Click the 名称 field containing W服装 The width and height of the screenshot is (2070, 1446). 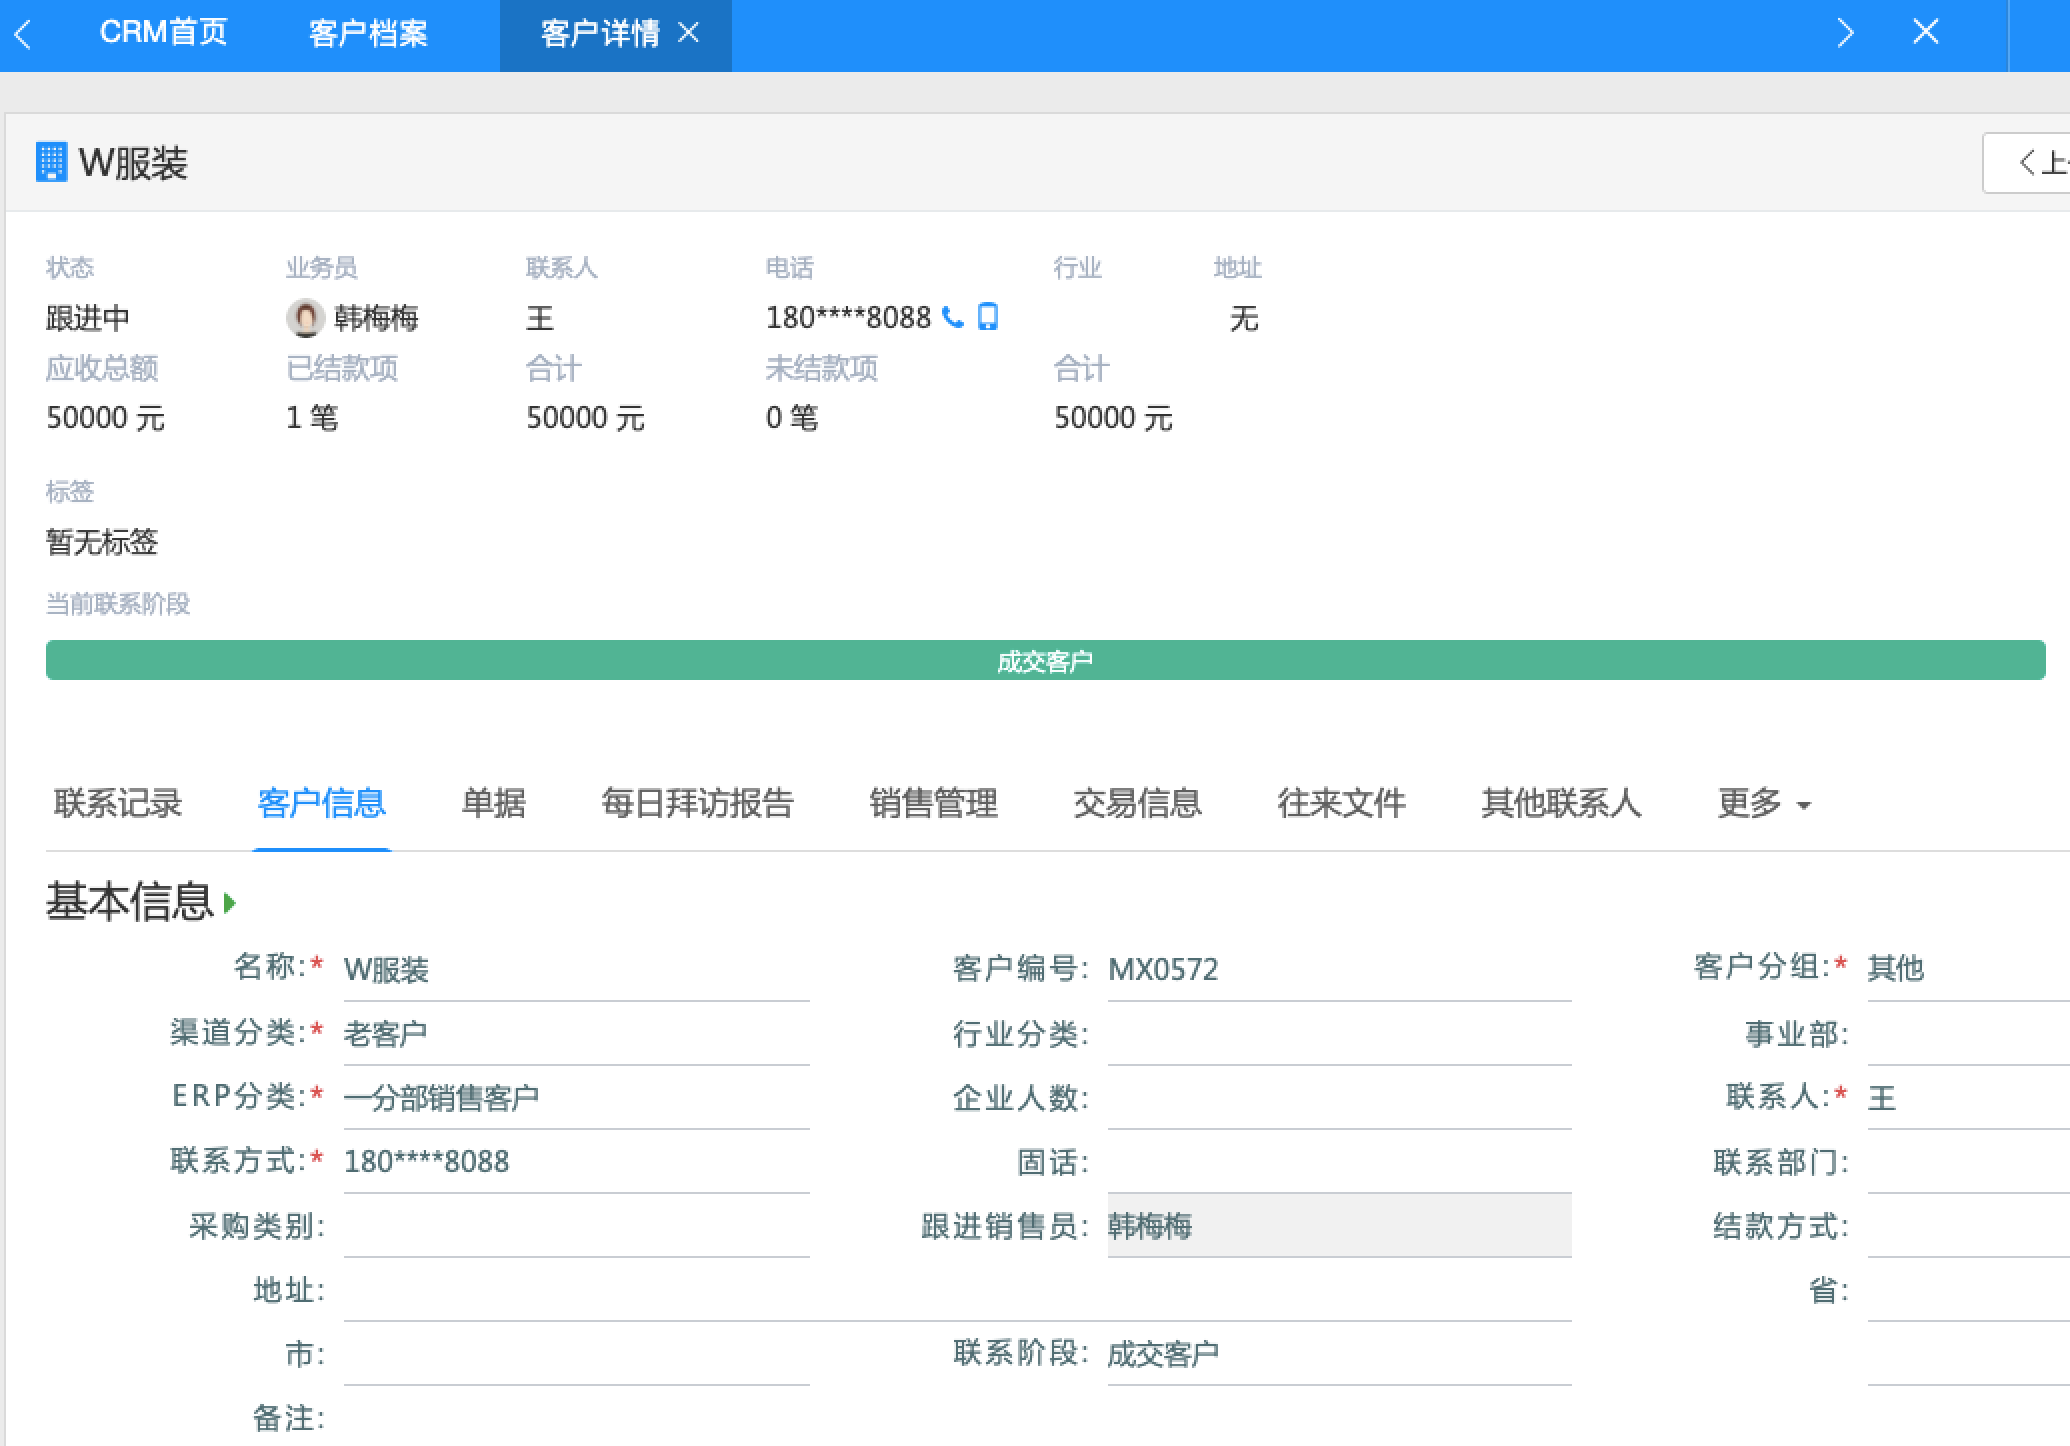576,969
